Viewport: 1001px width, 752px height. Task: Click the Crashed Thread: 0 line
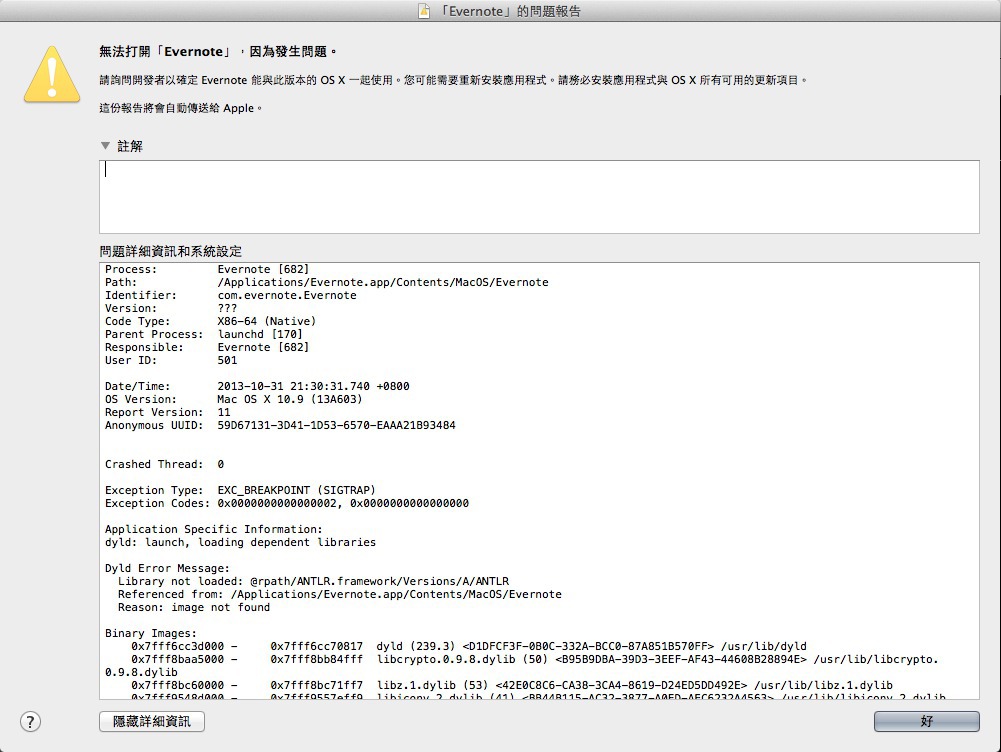(x=165, y=464)
